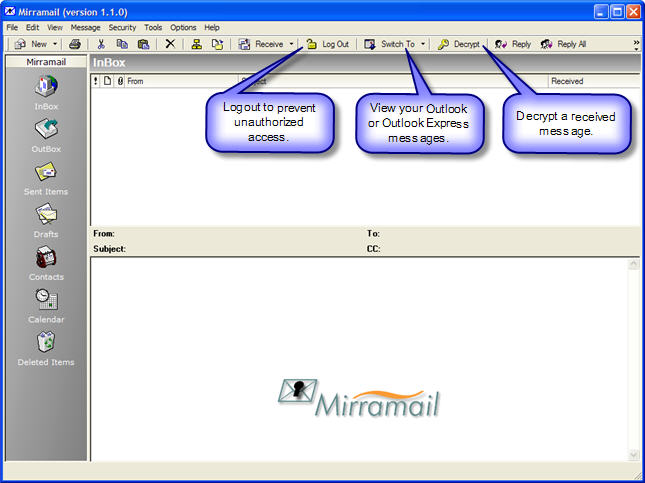
Task: Open the Drafts folder
Action: click(46, 221)
